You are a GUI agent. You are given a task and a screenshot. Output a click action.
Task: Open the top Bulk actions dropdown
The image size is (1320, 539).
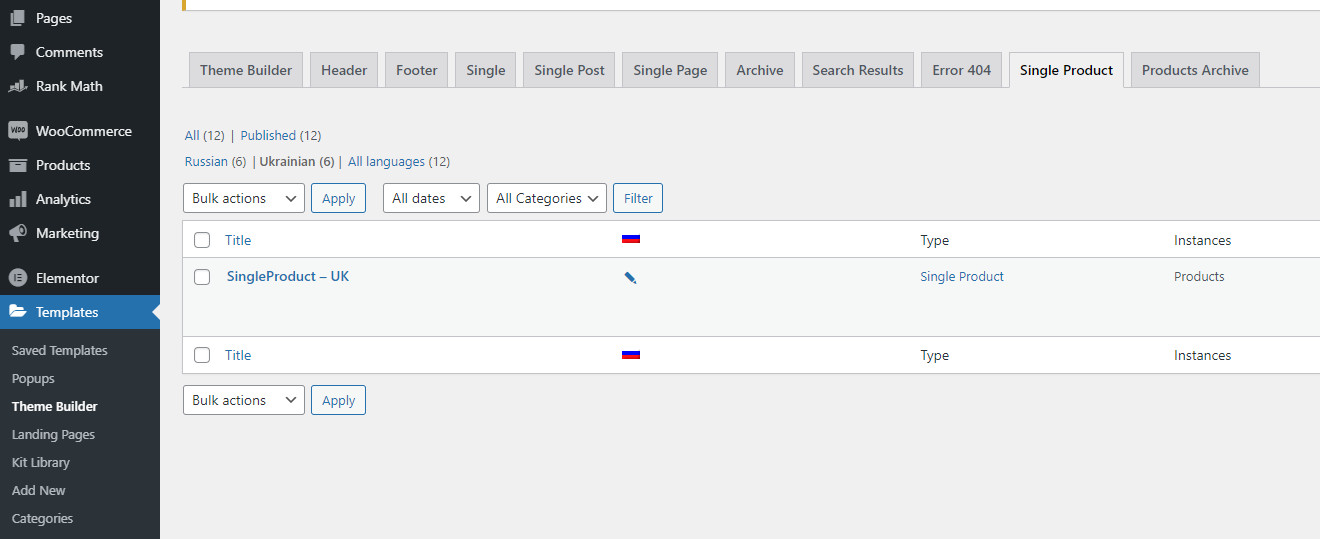(x=244, y=198)
